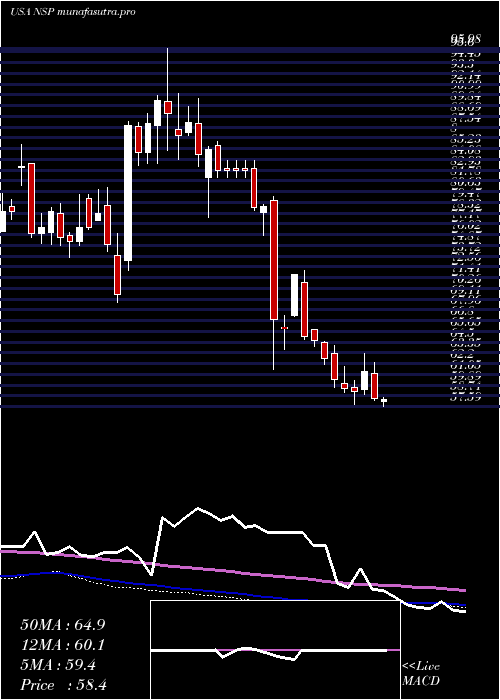This screenshot has height=700, width=500.
Task: Click the MACD indicator panel box
Action: coord(275,650)
